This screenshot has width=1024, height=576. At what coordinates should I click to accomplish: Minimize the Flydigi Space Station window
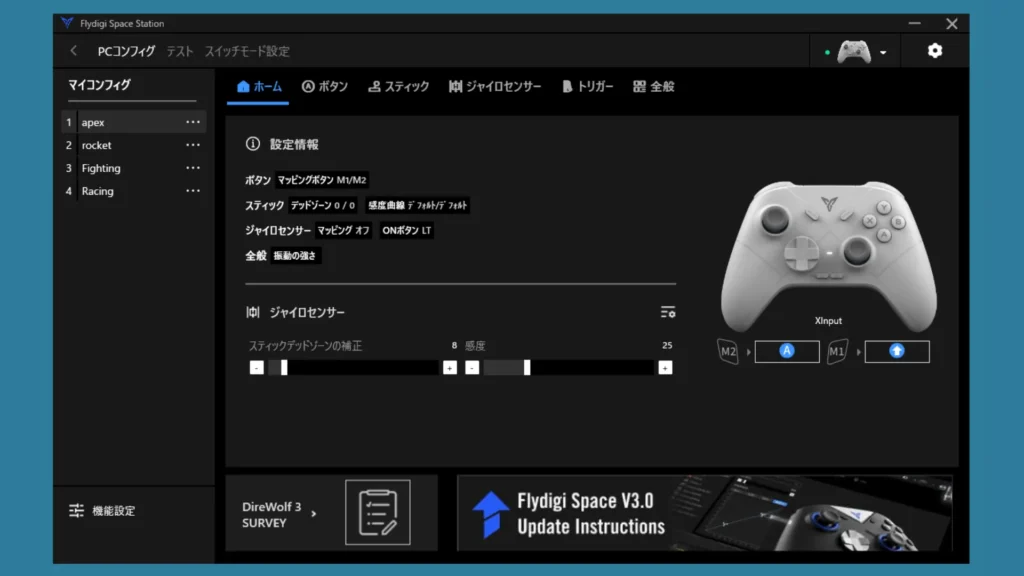(914, 24)
